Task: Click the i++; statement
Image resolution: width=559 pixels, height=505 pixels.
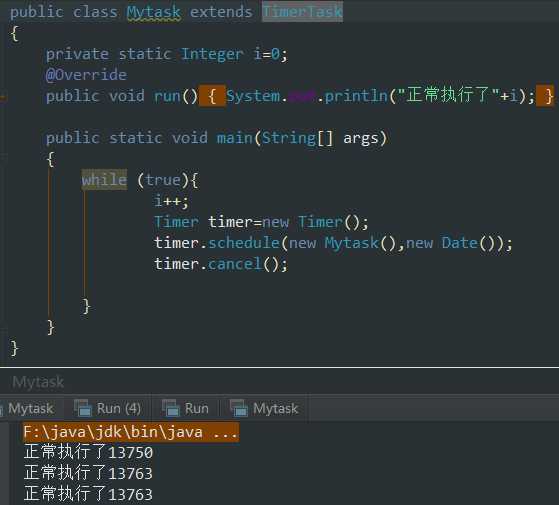Action: tap(171, 201)
